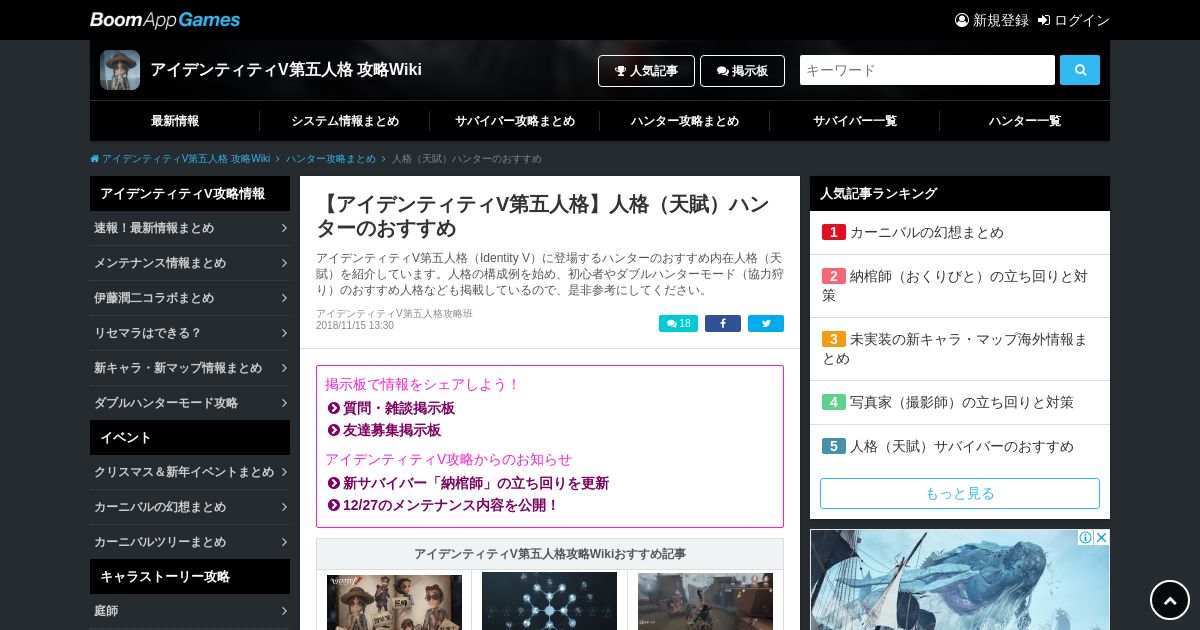Open サバイバー攻略まとめ navigation tab

coord(515,121)
